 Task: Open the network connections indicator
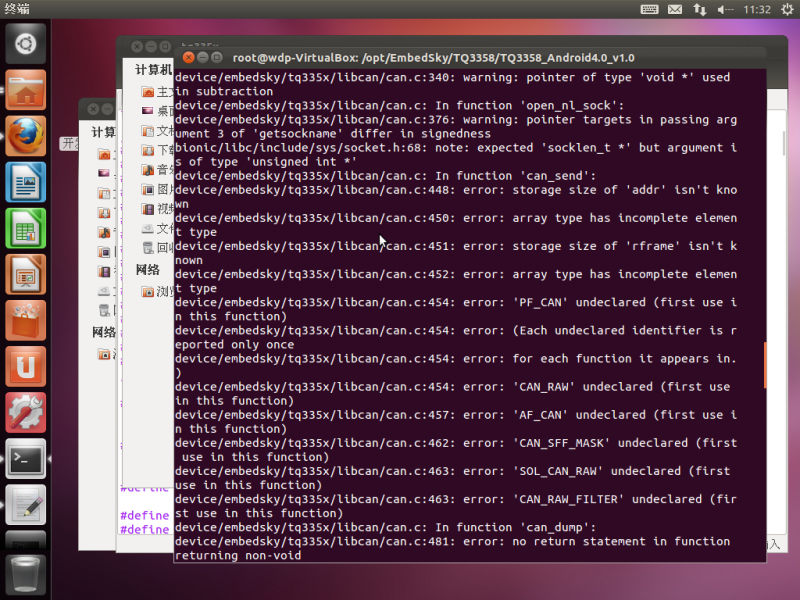700,9
